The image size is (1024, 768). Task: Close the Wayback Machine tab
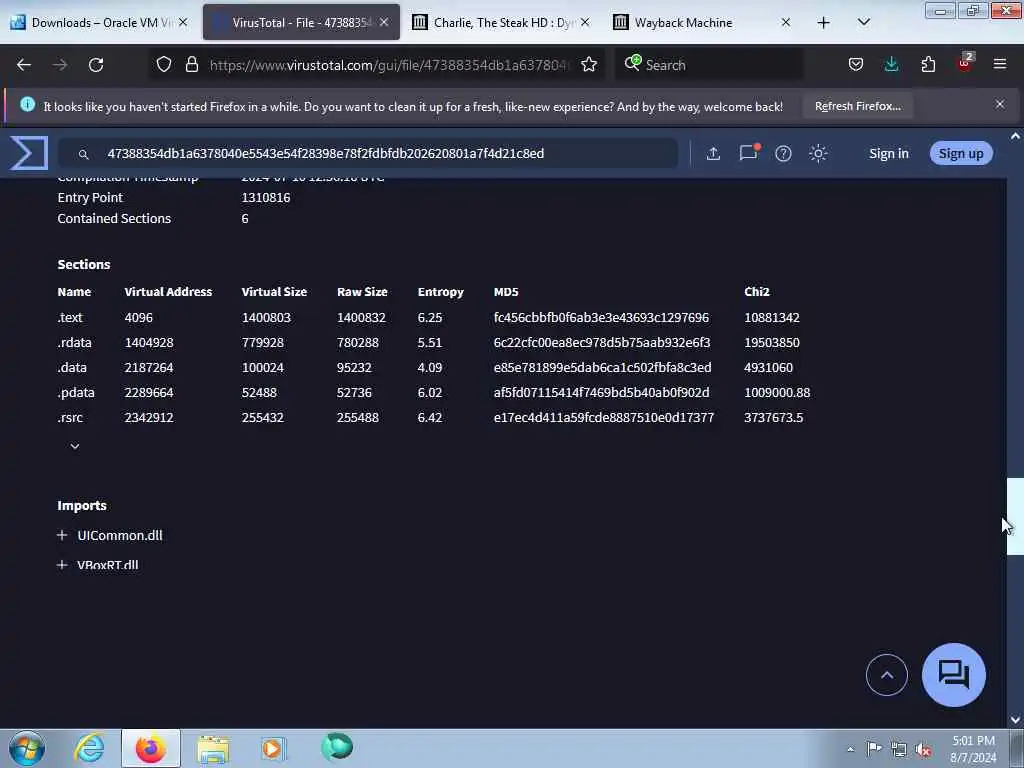pyautogui.click(x=786, y=22)
